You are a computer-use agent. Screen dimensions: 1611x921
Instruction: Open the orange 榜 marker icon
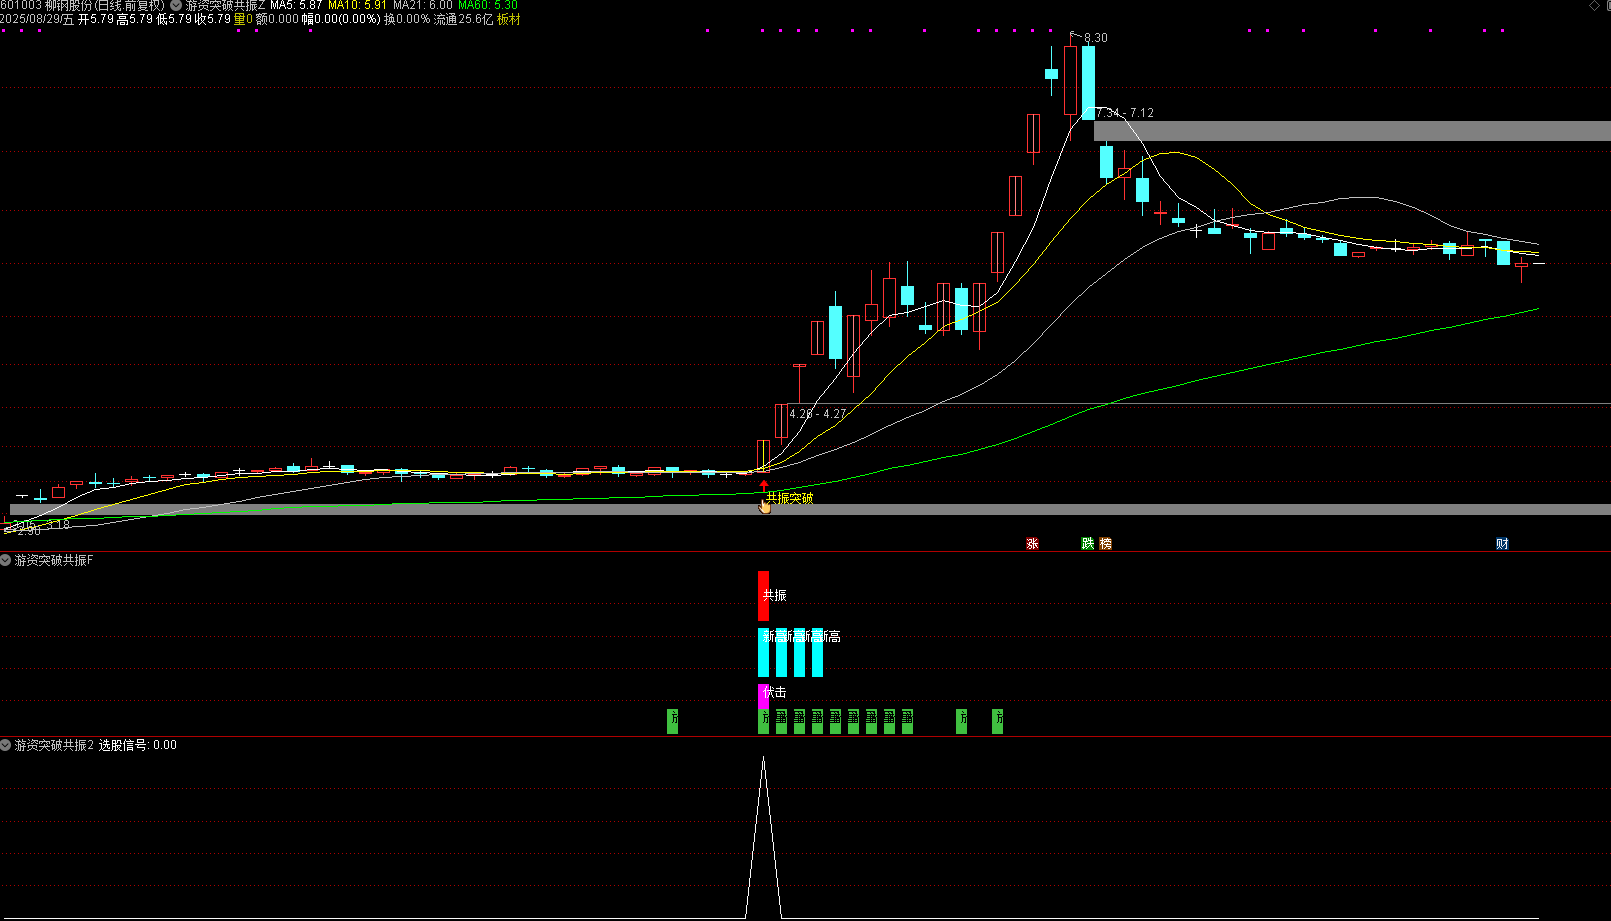tap(1105, 544)
